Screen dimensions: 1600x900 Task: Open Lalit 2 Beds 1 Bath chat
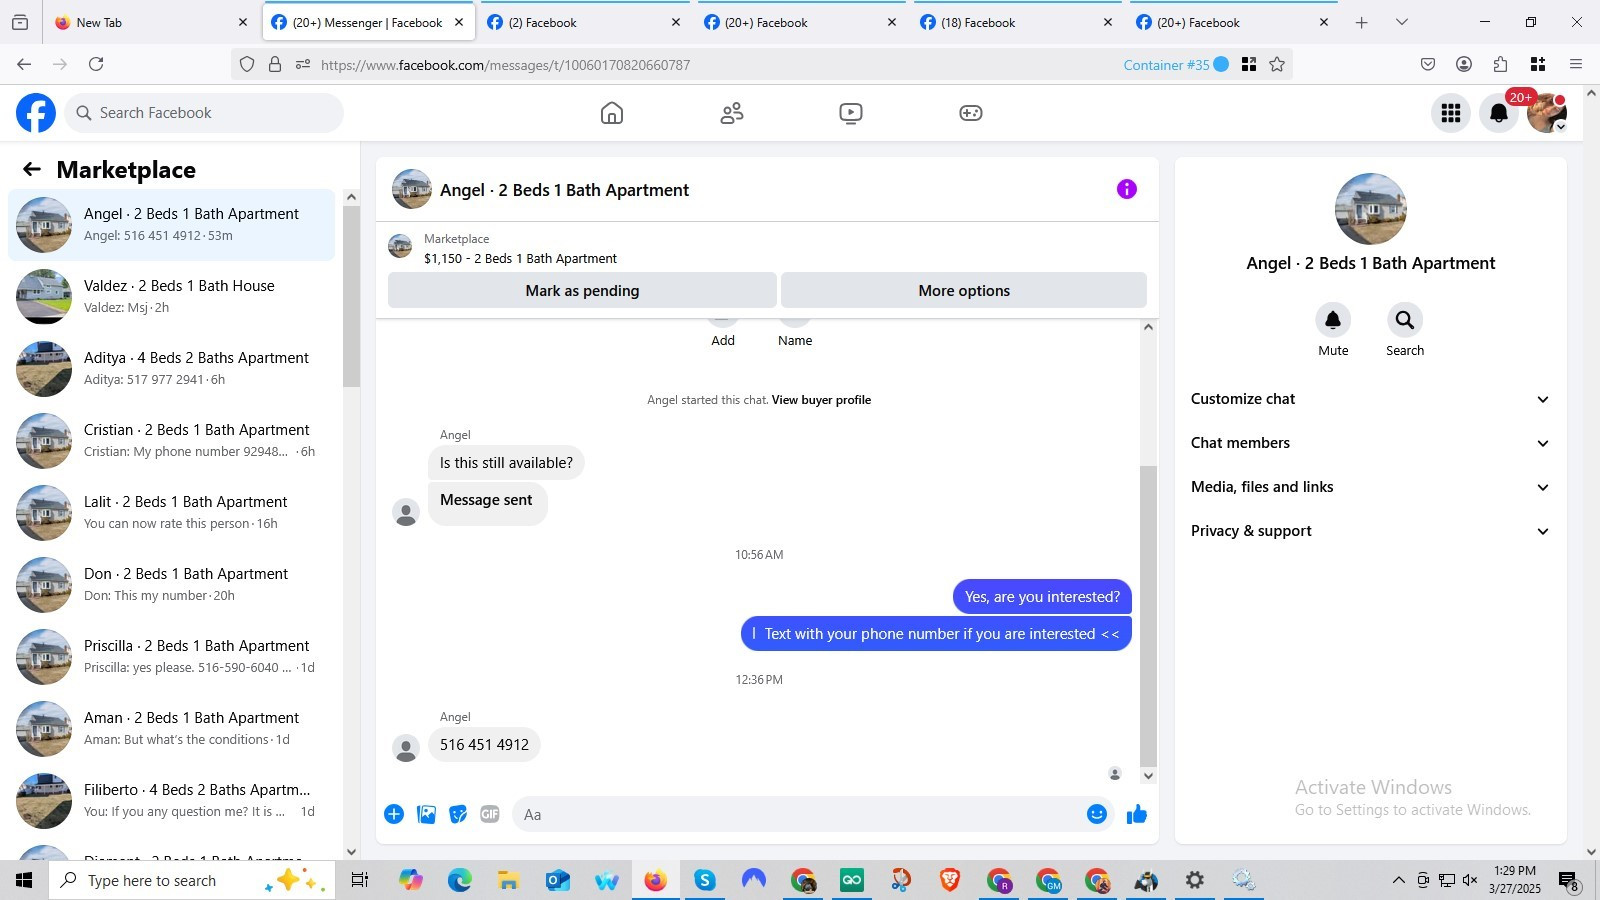[x=172, y=513]
